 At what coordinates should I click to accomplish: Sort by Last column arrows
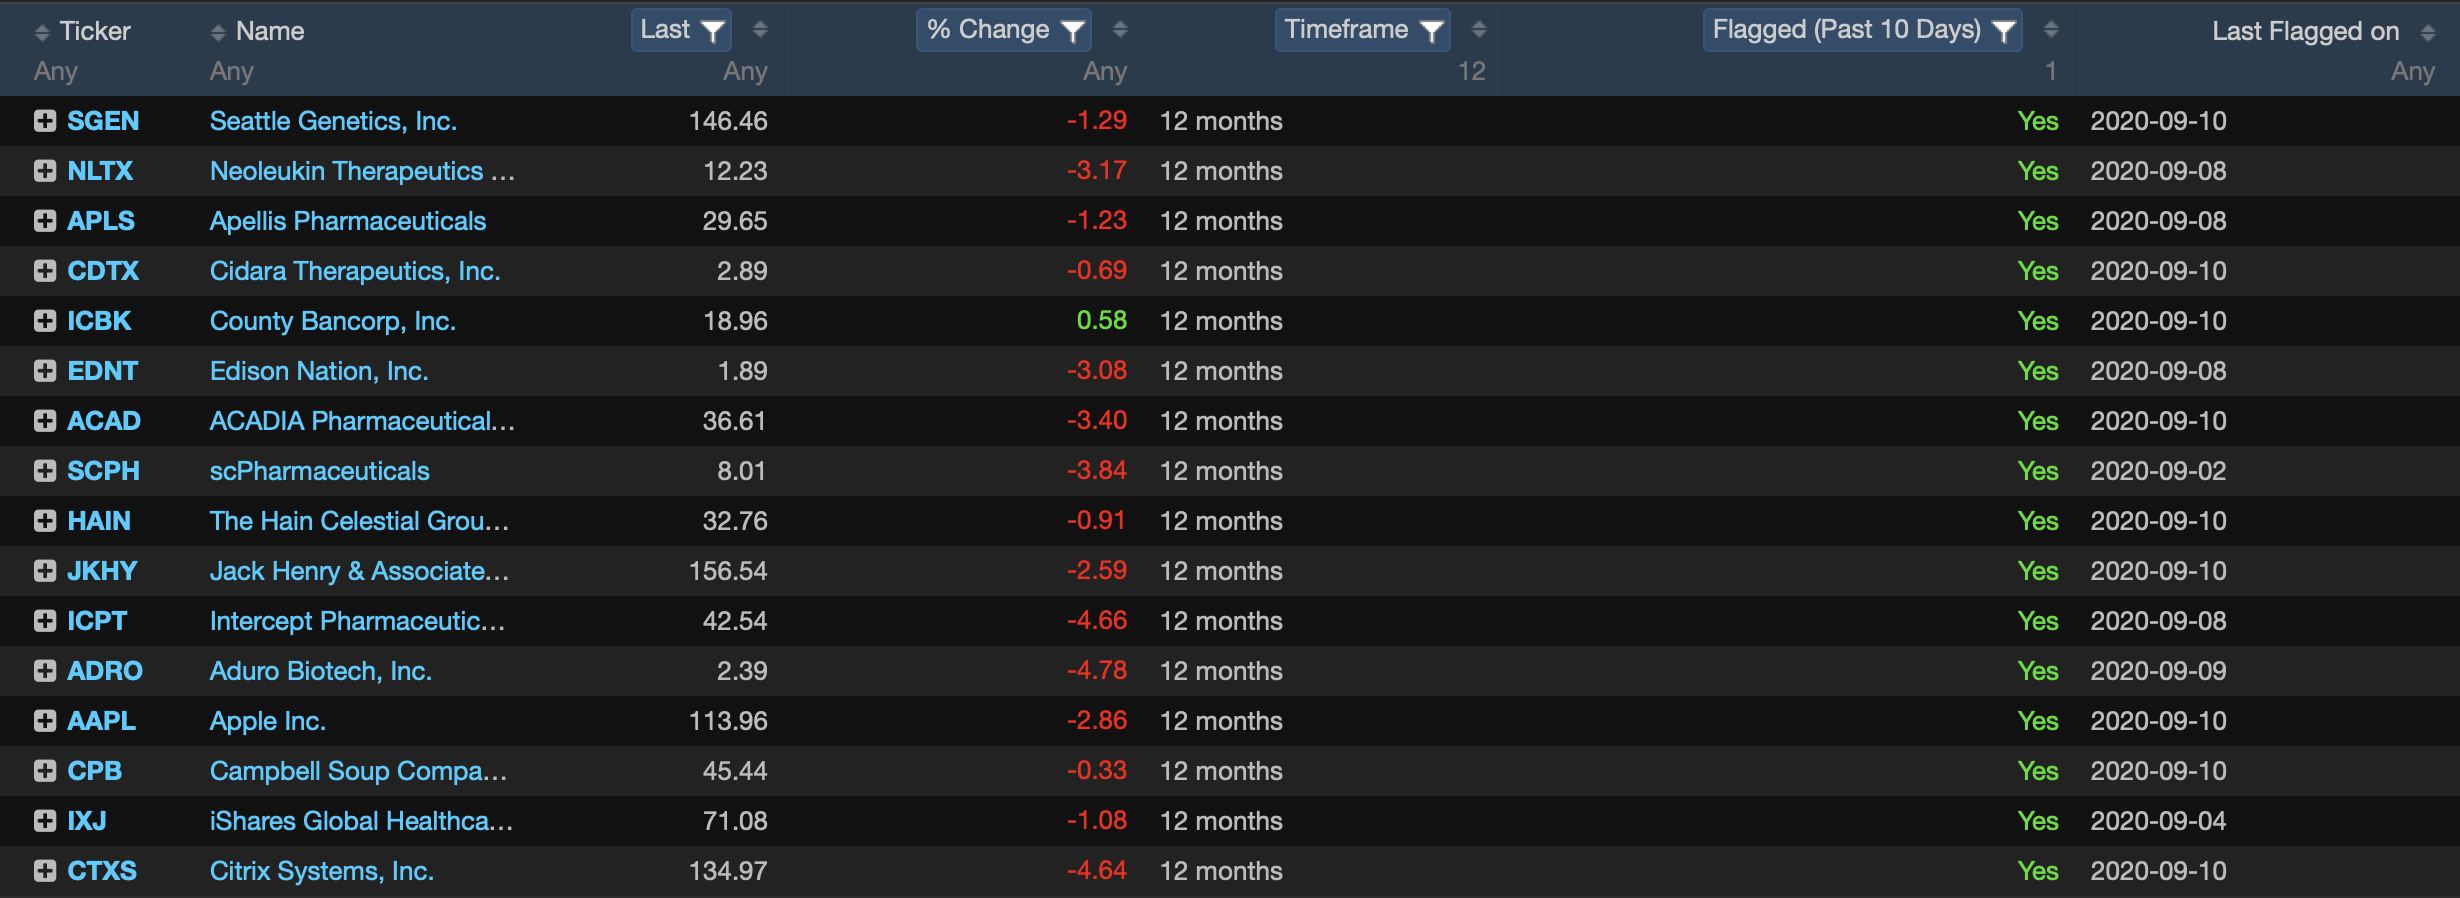(x=760, y=30)
